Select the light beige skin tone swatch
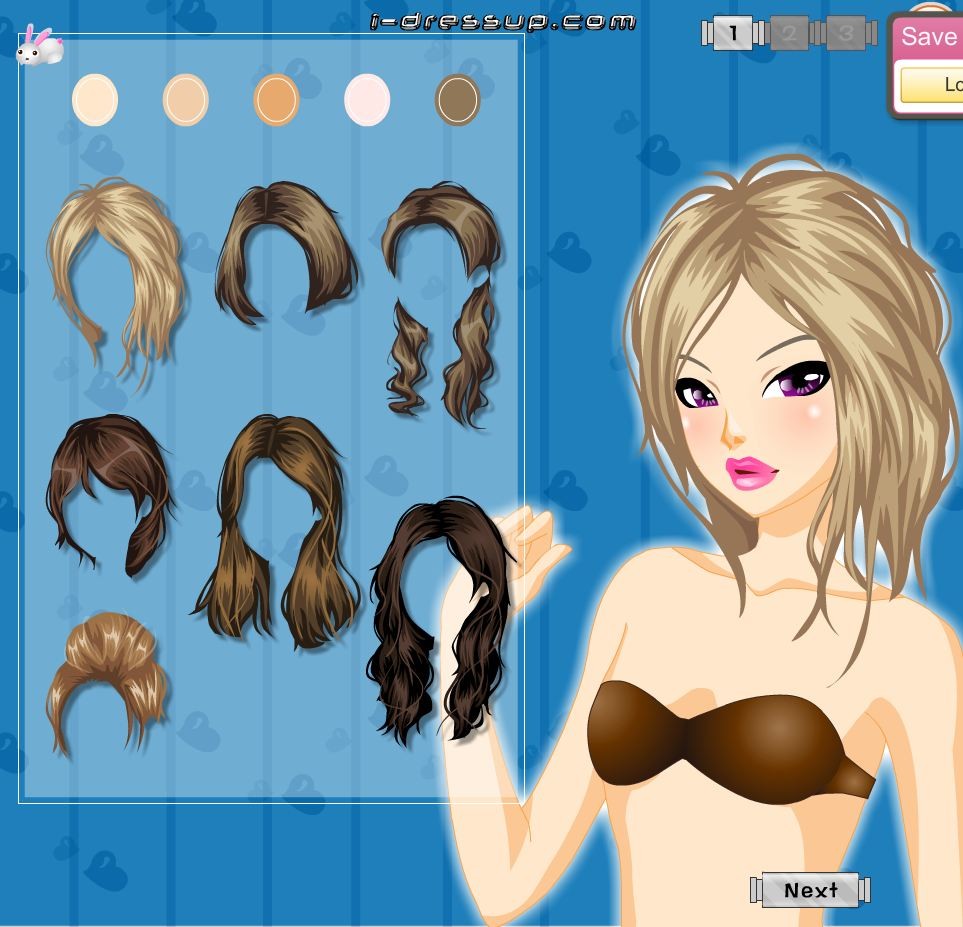Viewport: 963px width, 927px height. point(185,101)
